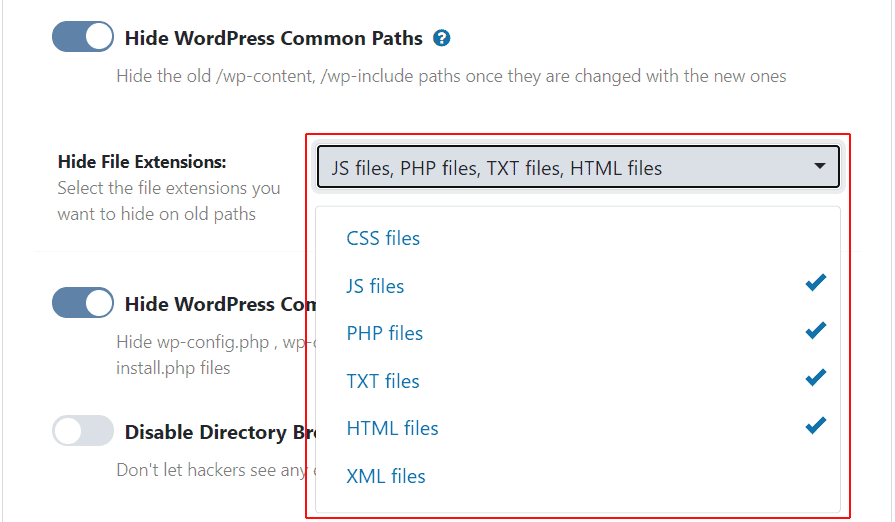Click the checkmark beside TXT files
Image resolution: width=895 pixels, height=522 pixels.
click(x=816, y=378)
